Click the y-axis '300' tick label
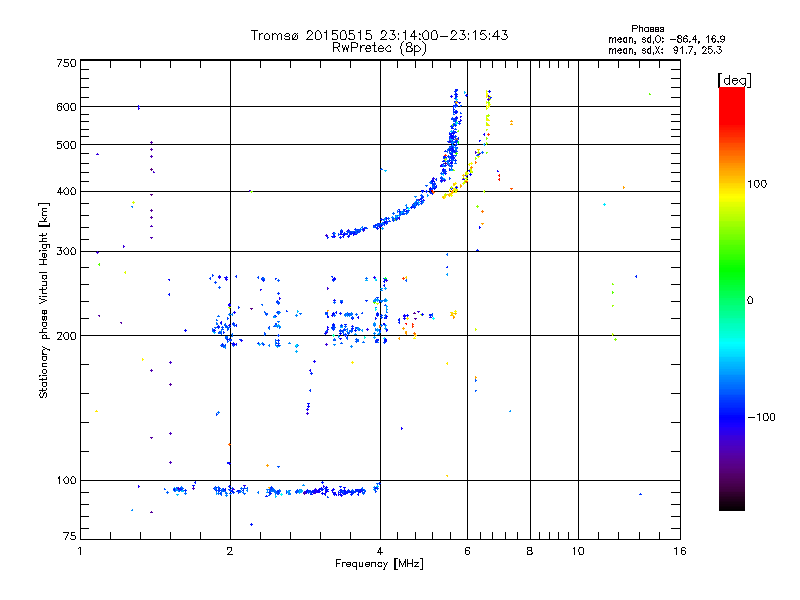 pyautogui.click(x=66, y=252)
